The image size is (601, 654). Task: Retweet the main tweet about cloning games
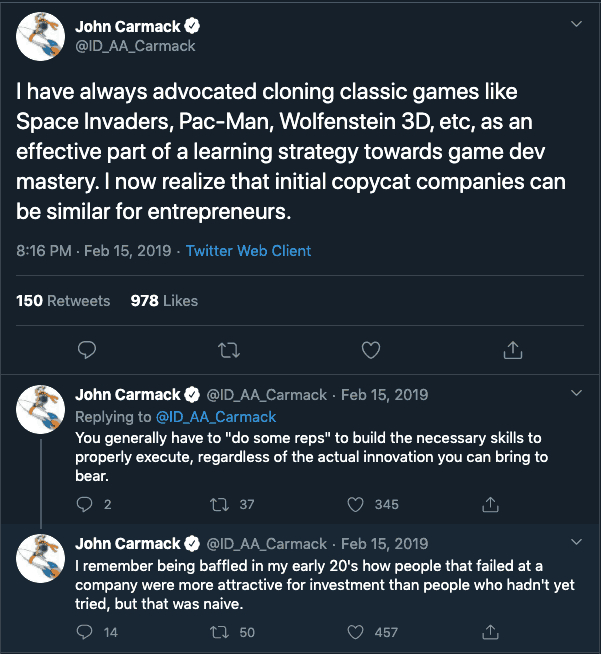click(x=229, y=349)
